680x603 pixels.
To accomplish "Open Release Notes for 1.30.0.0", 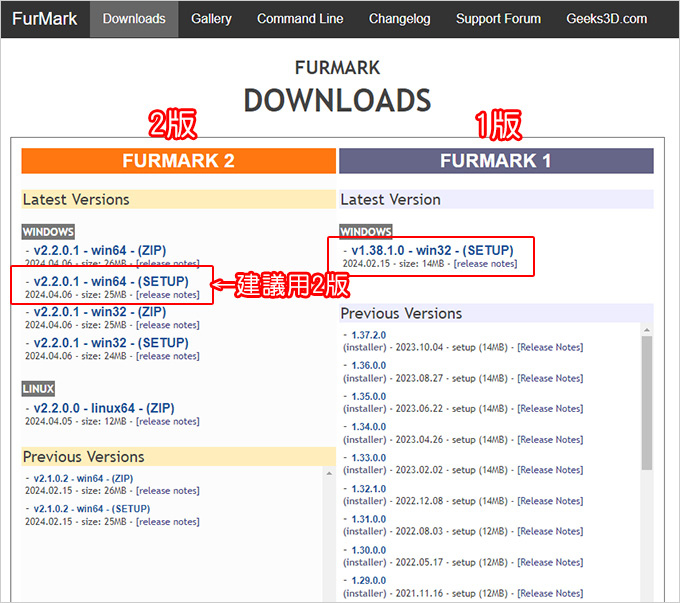I will (x=550, y=563).
